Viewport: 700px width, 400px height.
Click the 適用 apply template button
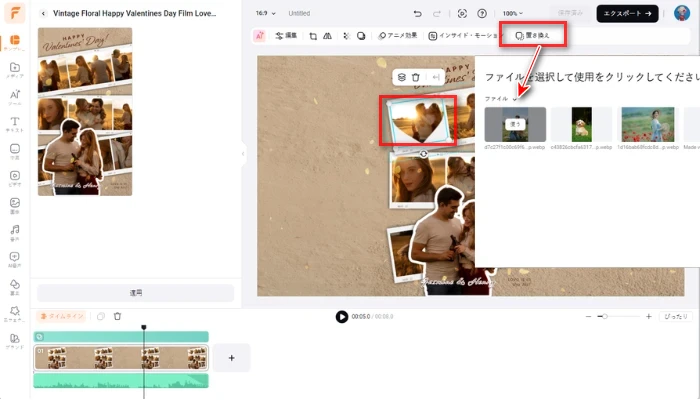tap(135, 293)
